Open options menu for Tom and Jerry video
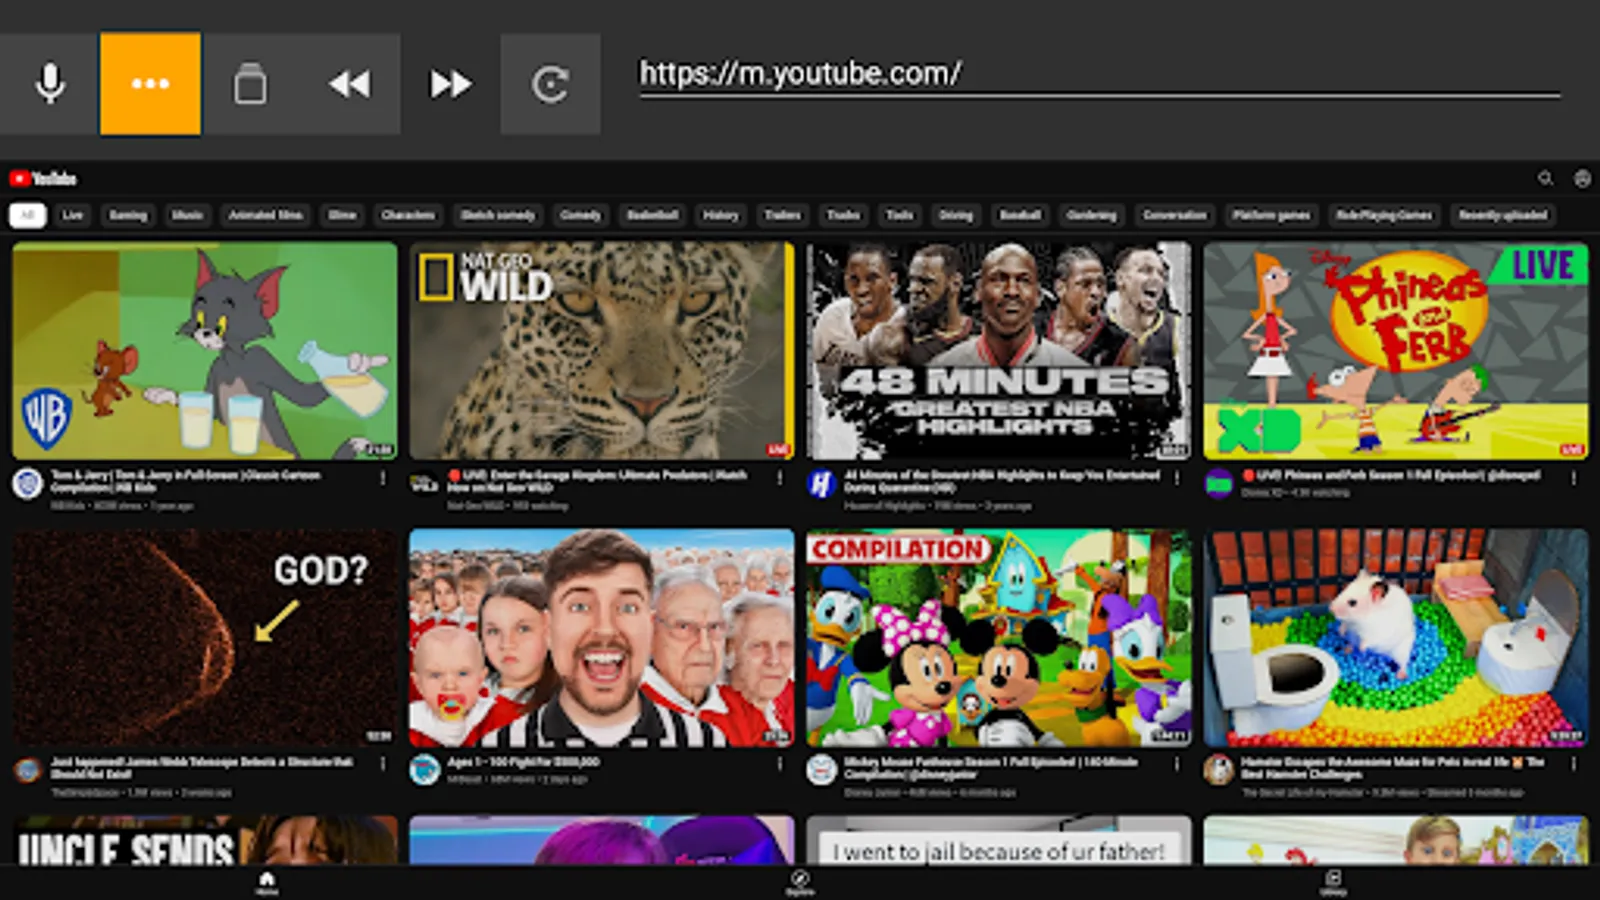Viewport: 1600px width, 900px height. pos(383,479)
